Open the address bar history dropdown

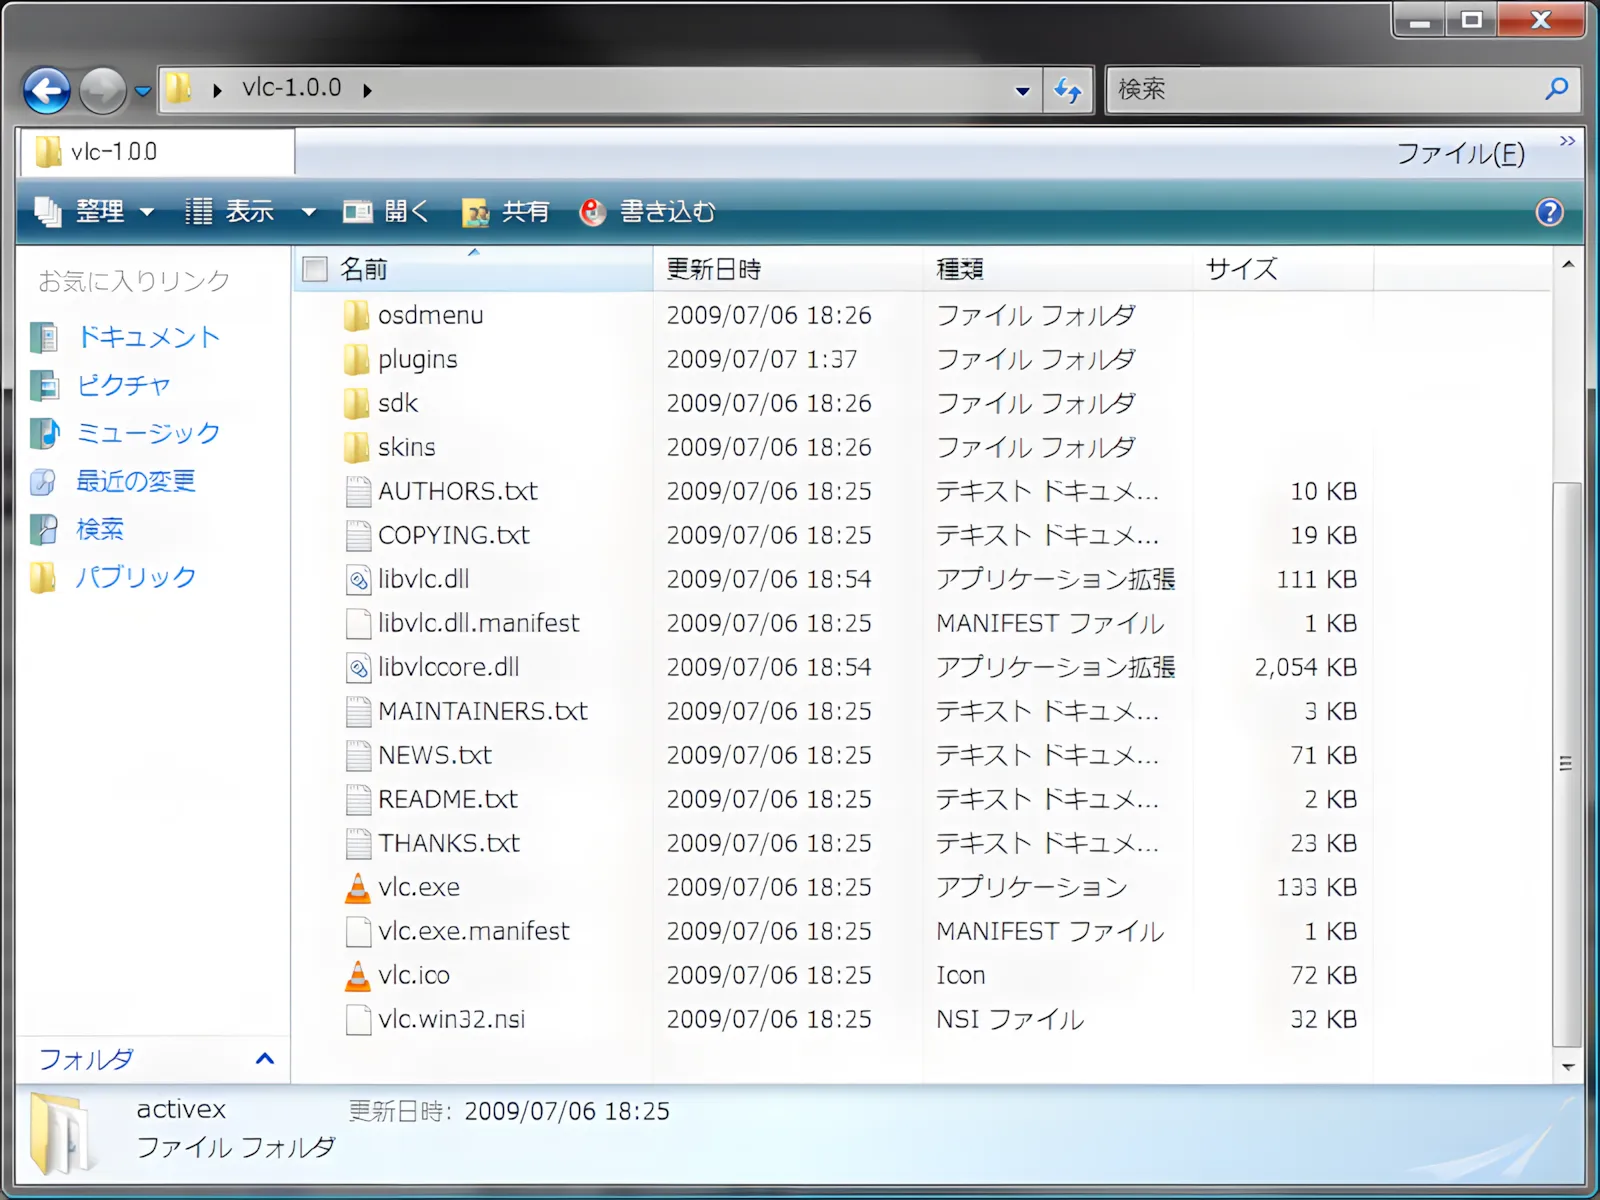tap(1022, 90)
